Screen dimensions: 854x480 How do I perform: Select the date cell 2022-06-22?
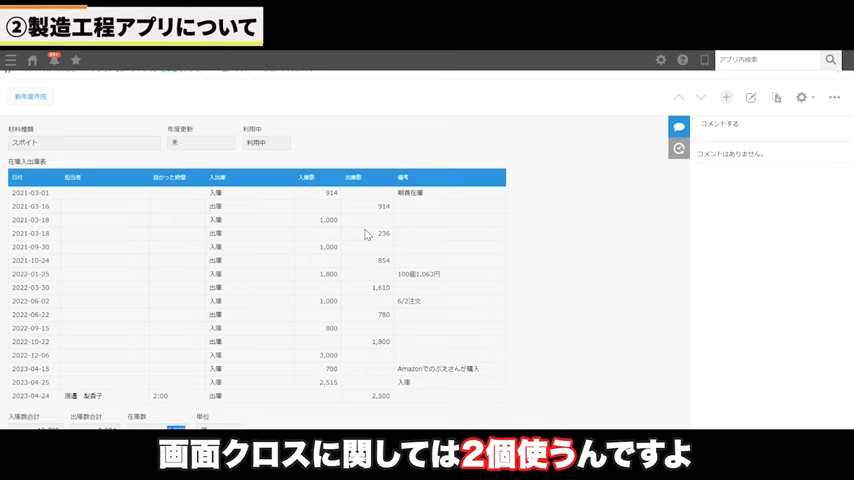30,315
